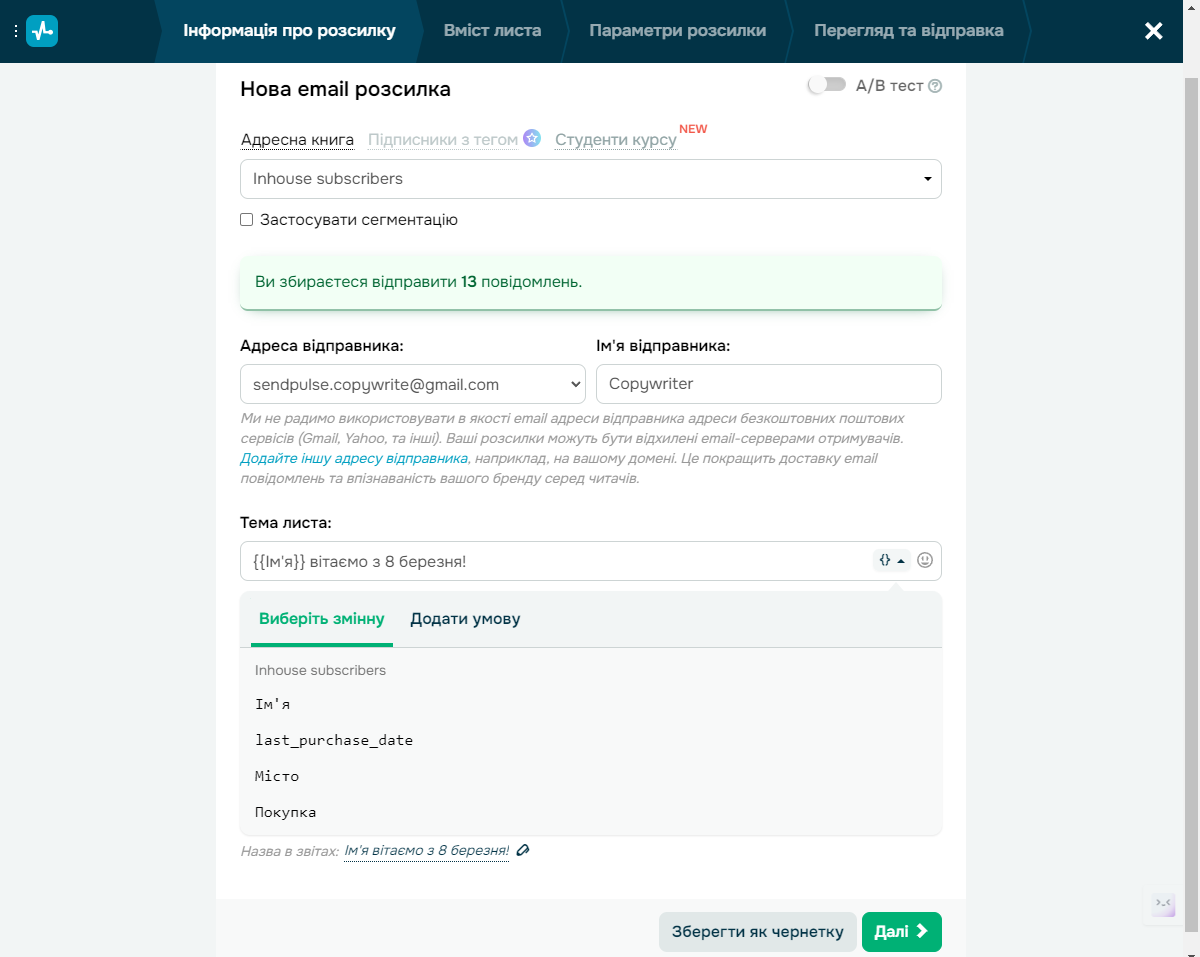The width and height of the screenshot is (1200, 957).
Task: Open the "Параметри розсилки" step
Action: (677, 31)
